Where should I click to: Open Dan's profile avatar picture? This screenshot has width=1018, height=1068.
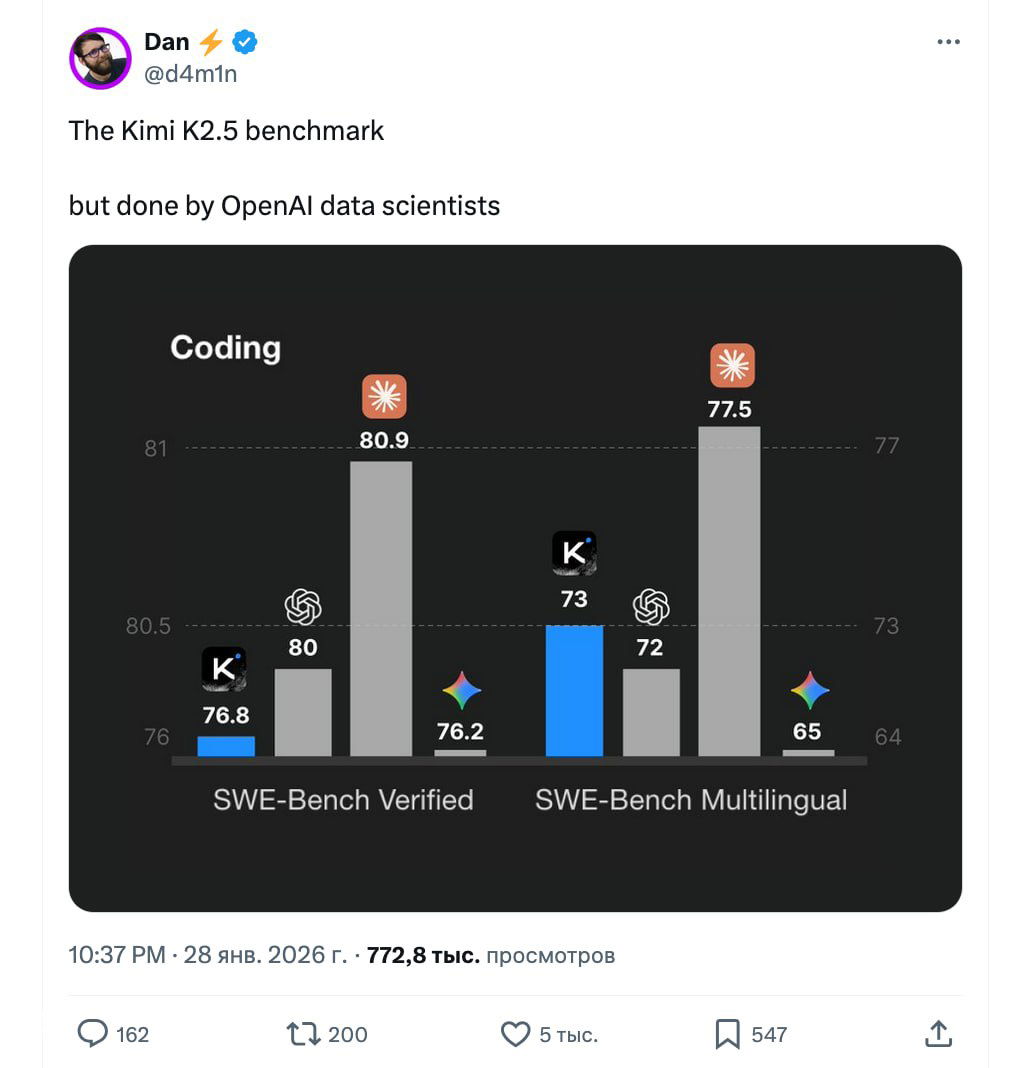click(100, 58)
